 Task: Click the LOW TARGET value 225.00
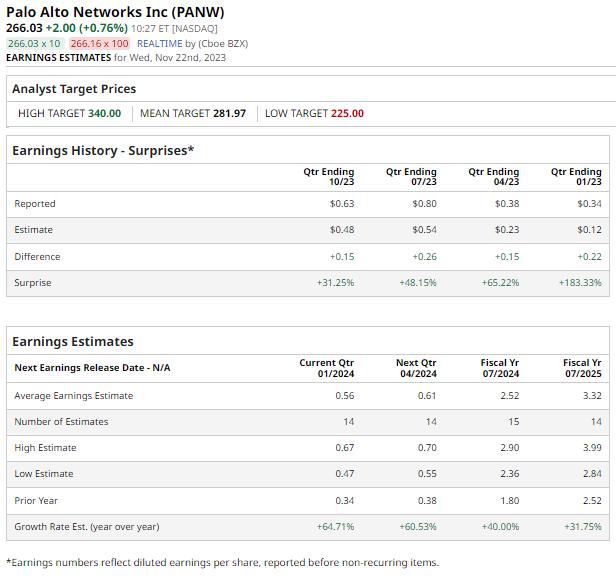[347, 114]
